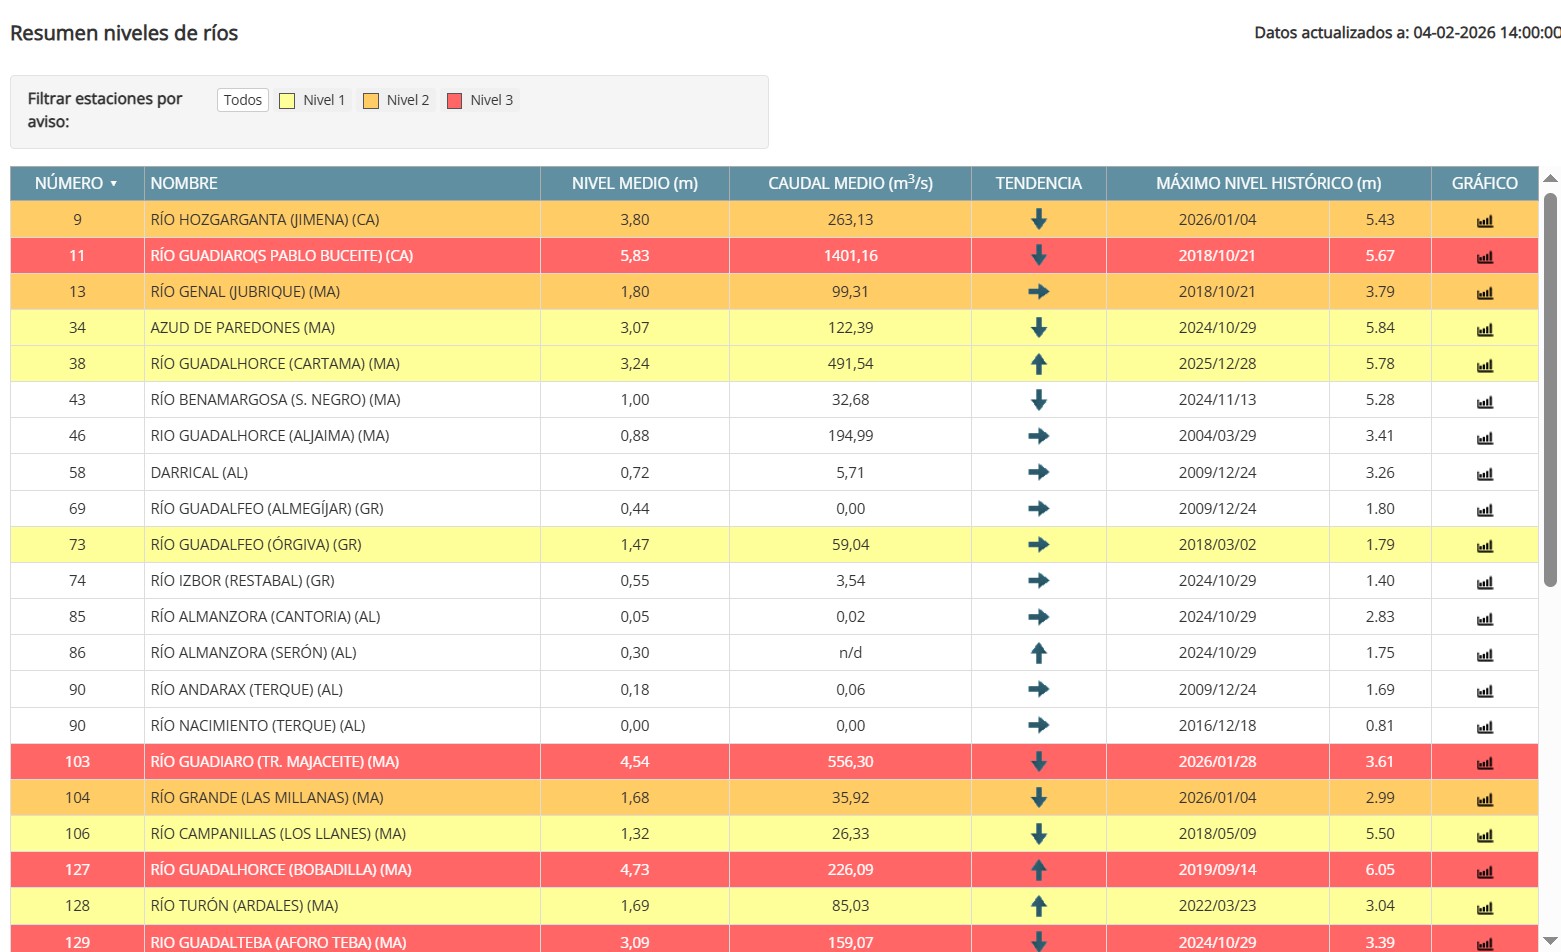Show graph for Río Guadalhorce (Cartama)
The height and width of the screenshot is (952, 1561).
[1484, 365]
